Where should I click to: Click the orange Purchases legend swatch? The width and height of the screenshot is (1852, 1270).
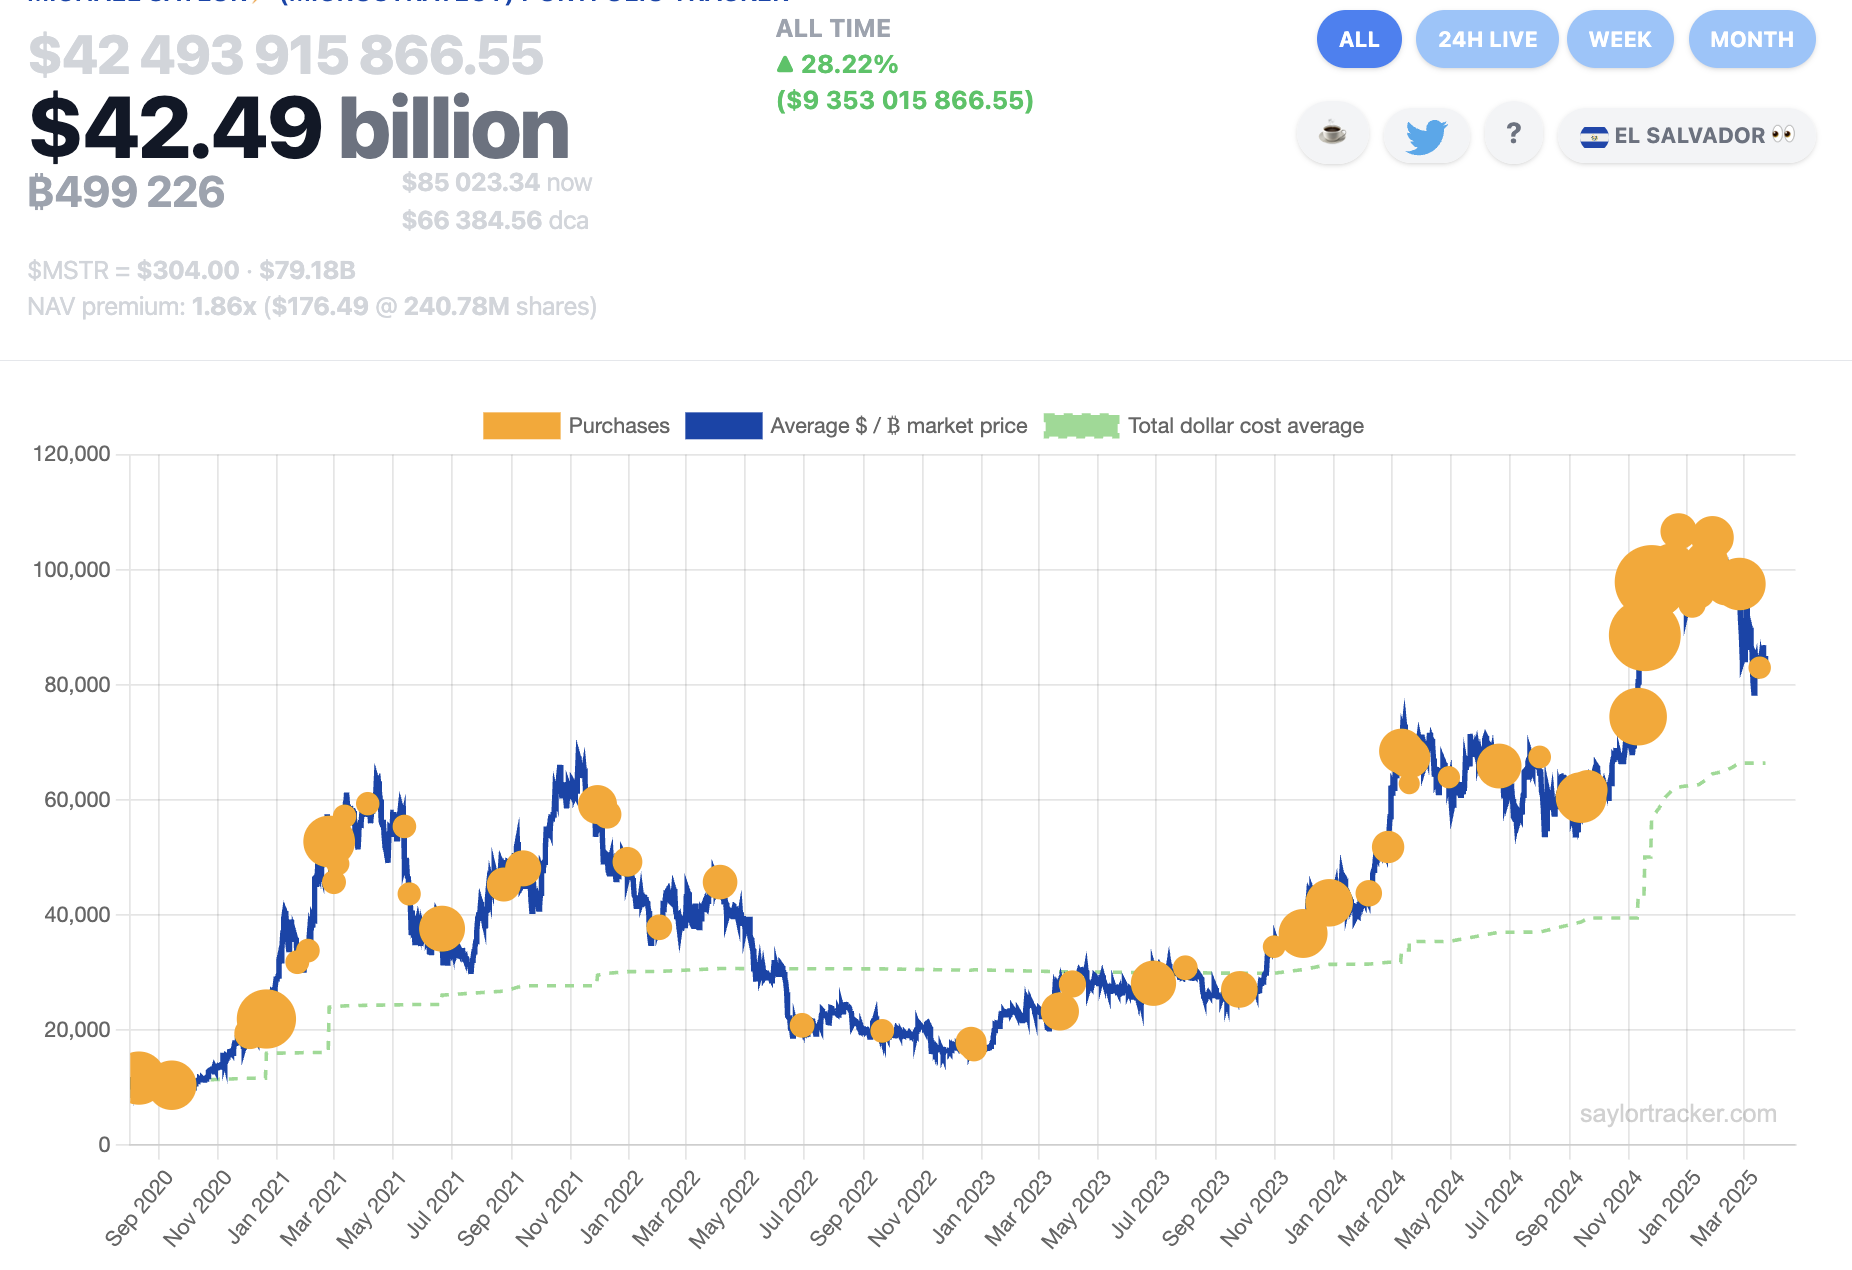click(x=521, y=426)
